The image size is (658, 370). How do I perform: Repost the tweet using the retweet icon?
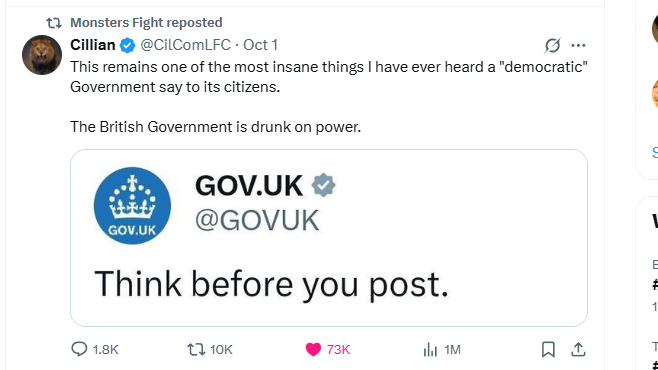(196, 349)
